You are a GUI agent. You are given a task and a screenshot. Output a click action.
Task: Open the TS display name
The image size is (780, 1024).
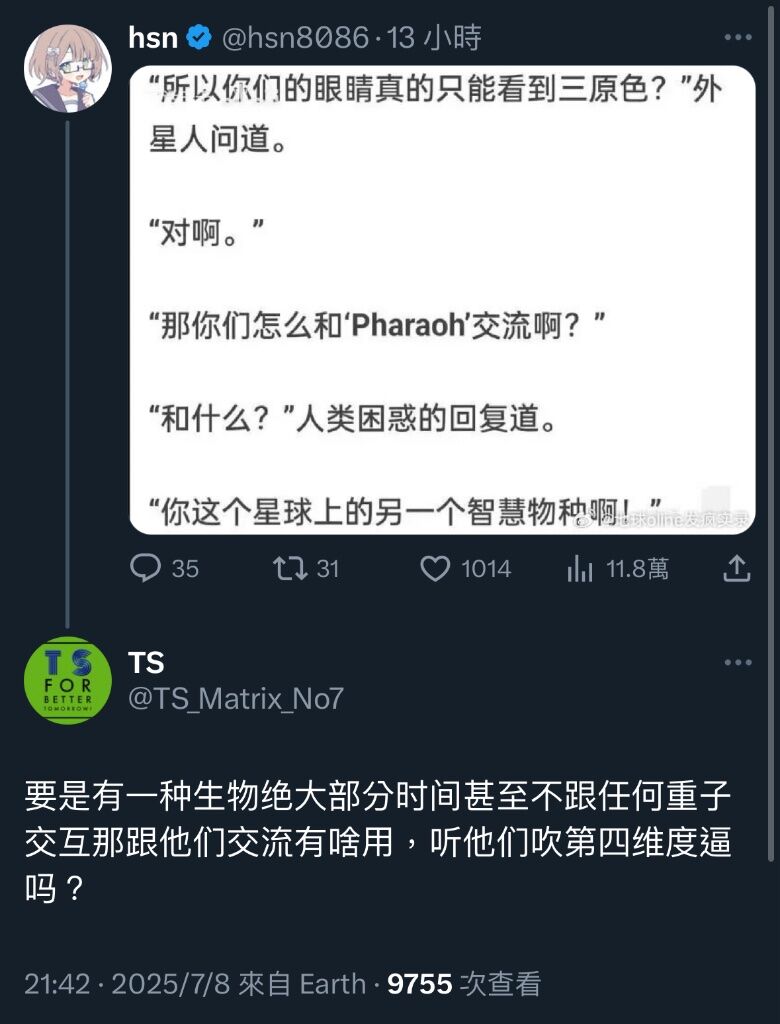(x=146, y=663)
